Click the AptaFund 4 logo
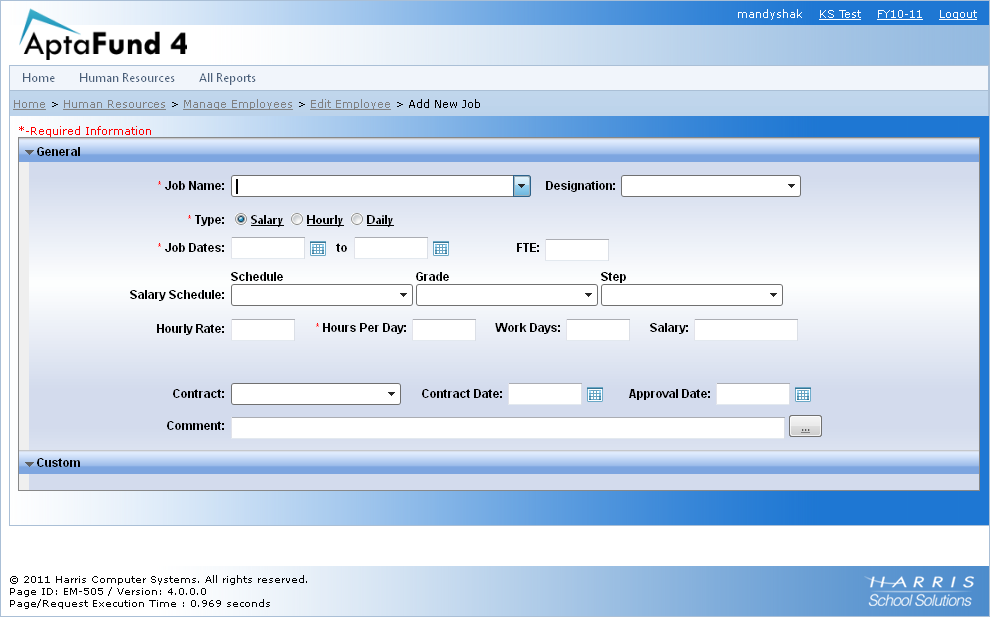The image size is (990, 617). tap(104, 35)
